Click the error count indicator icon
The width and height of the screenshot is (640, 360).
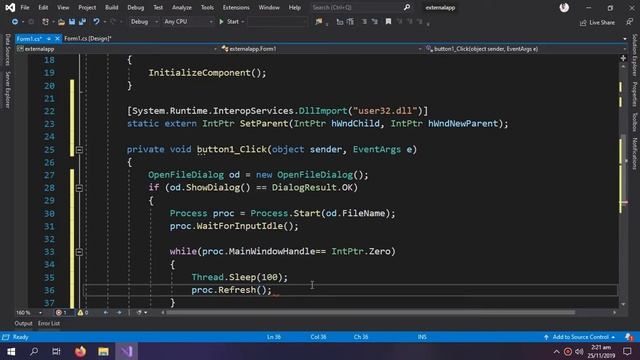[58, 313]
